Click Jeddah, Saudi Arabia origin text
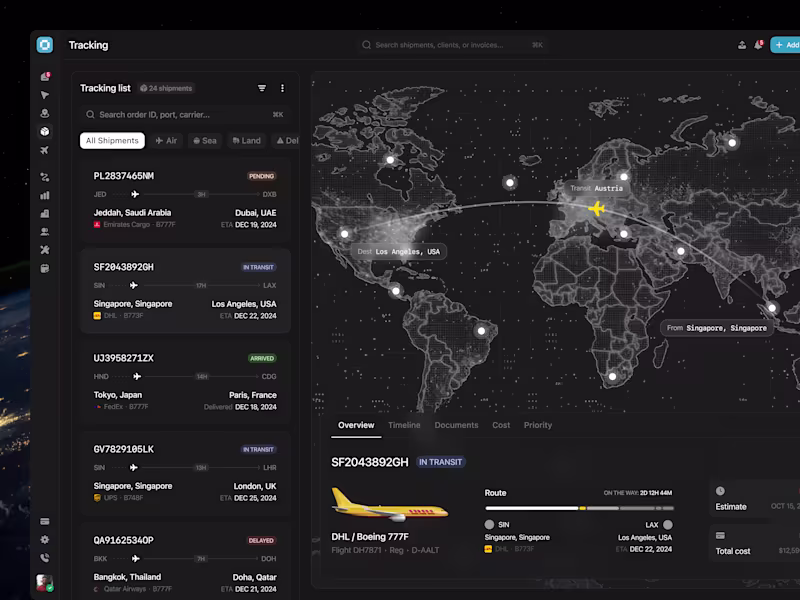Viewport: 800px width, 600px height. 132,213
